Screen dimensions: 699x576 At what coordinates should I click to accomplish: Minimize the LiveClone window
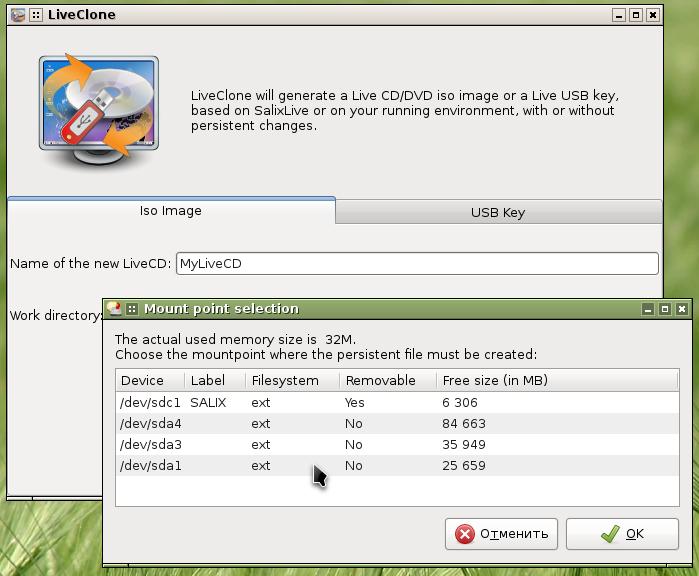[619, 16]
